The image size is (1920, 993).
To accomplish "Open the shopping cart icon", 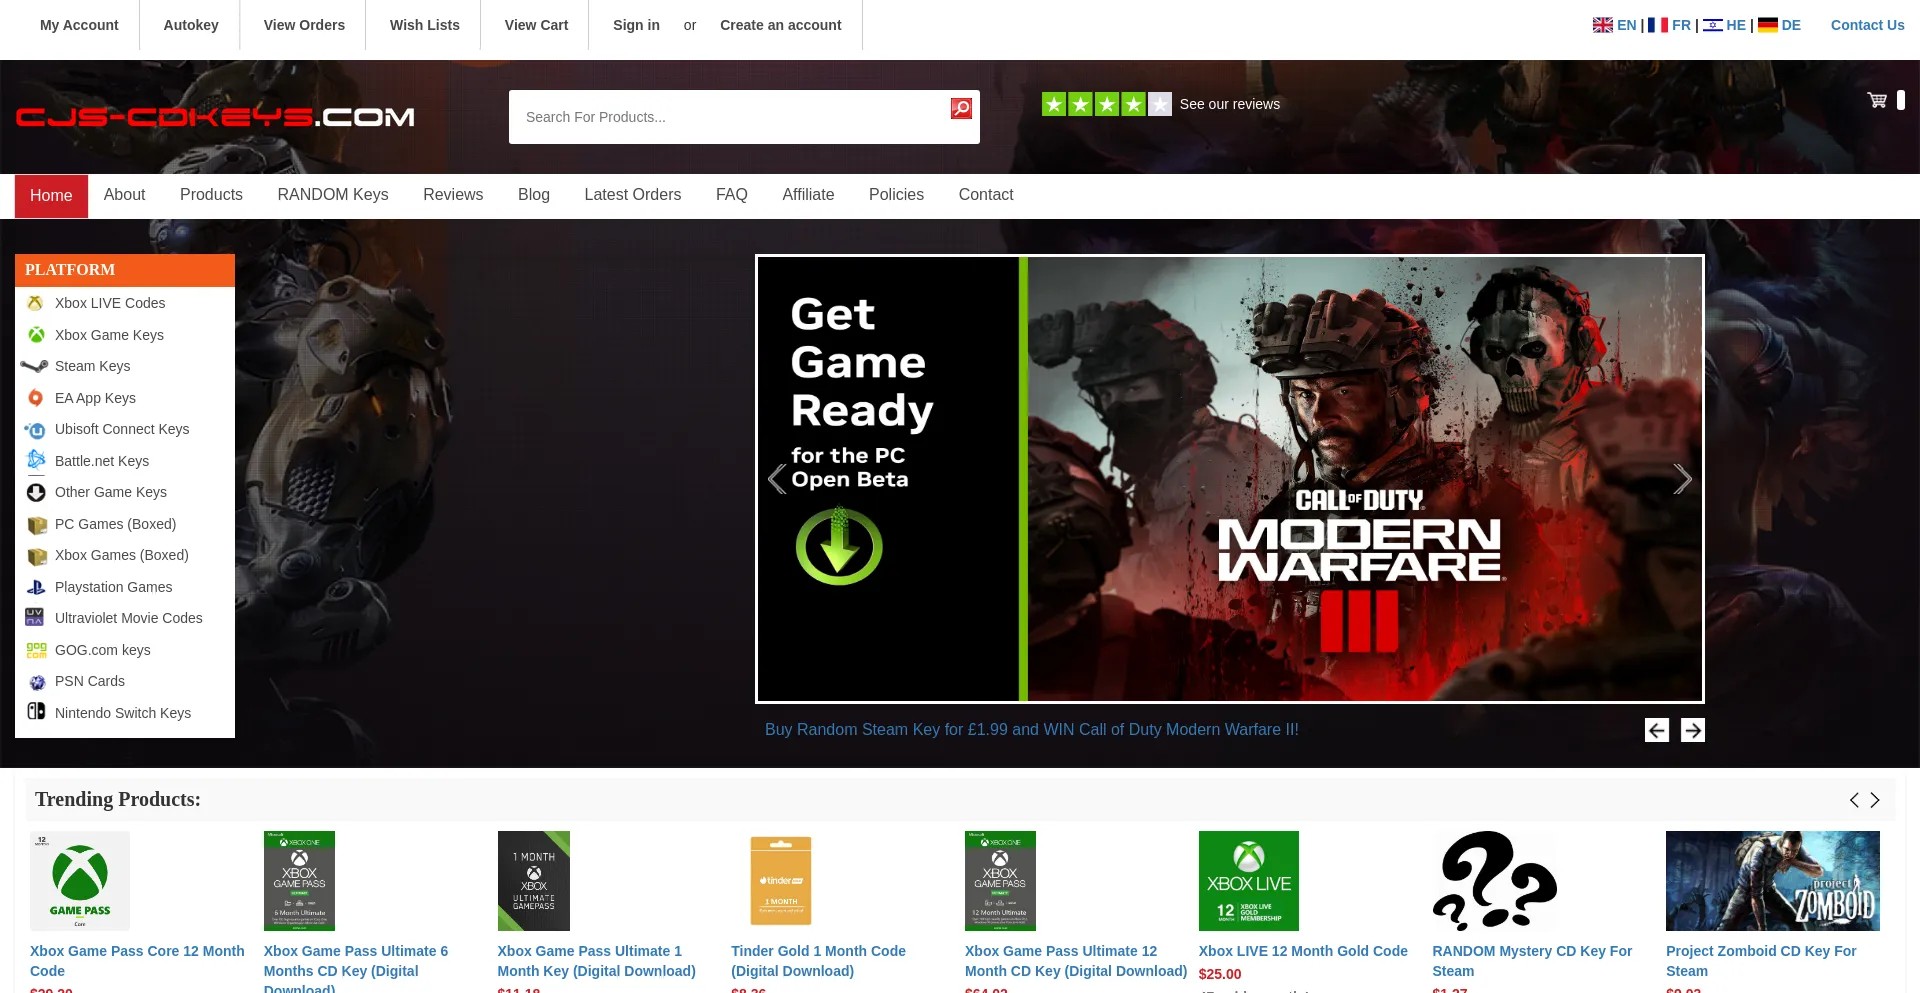I will (x=1877, y=100).
